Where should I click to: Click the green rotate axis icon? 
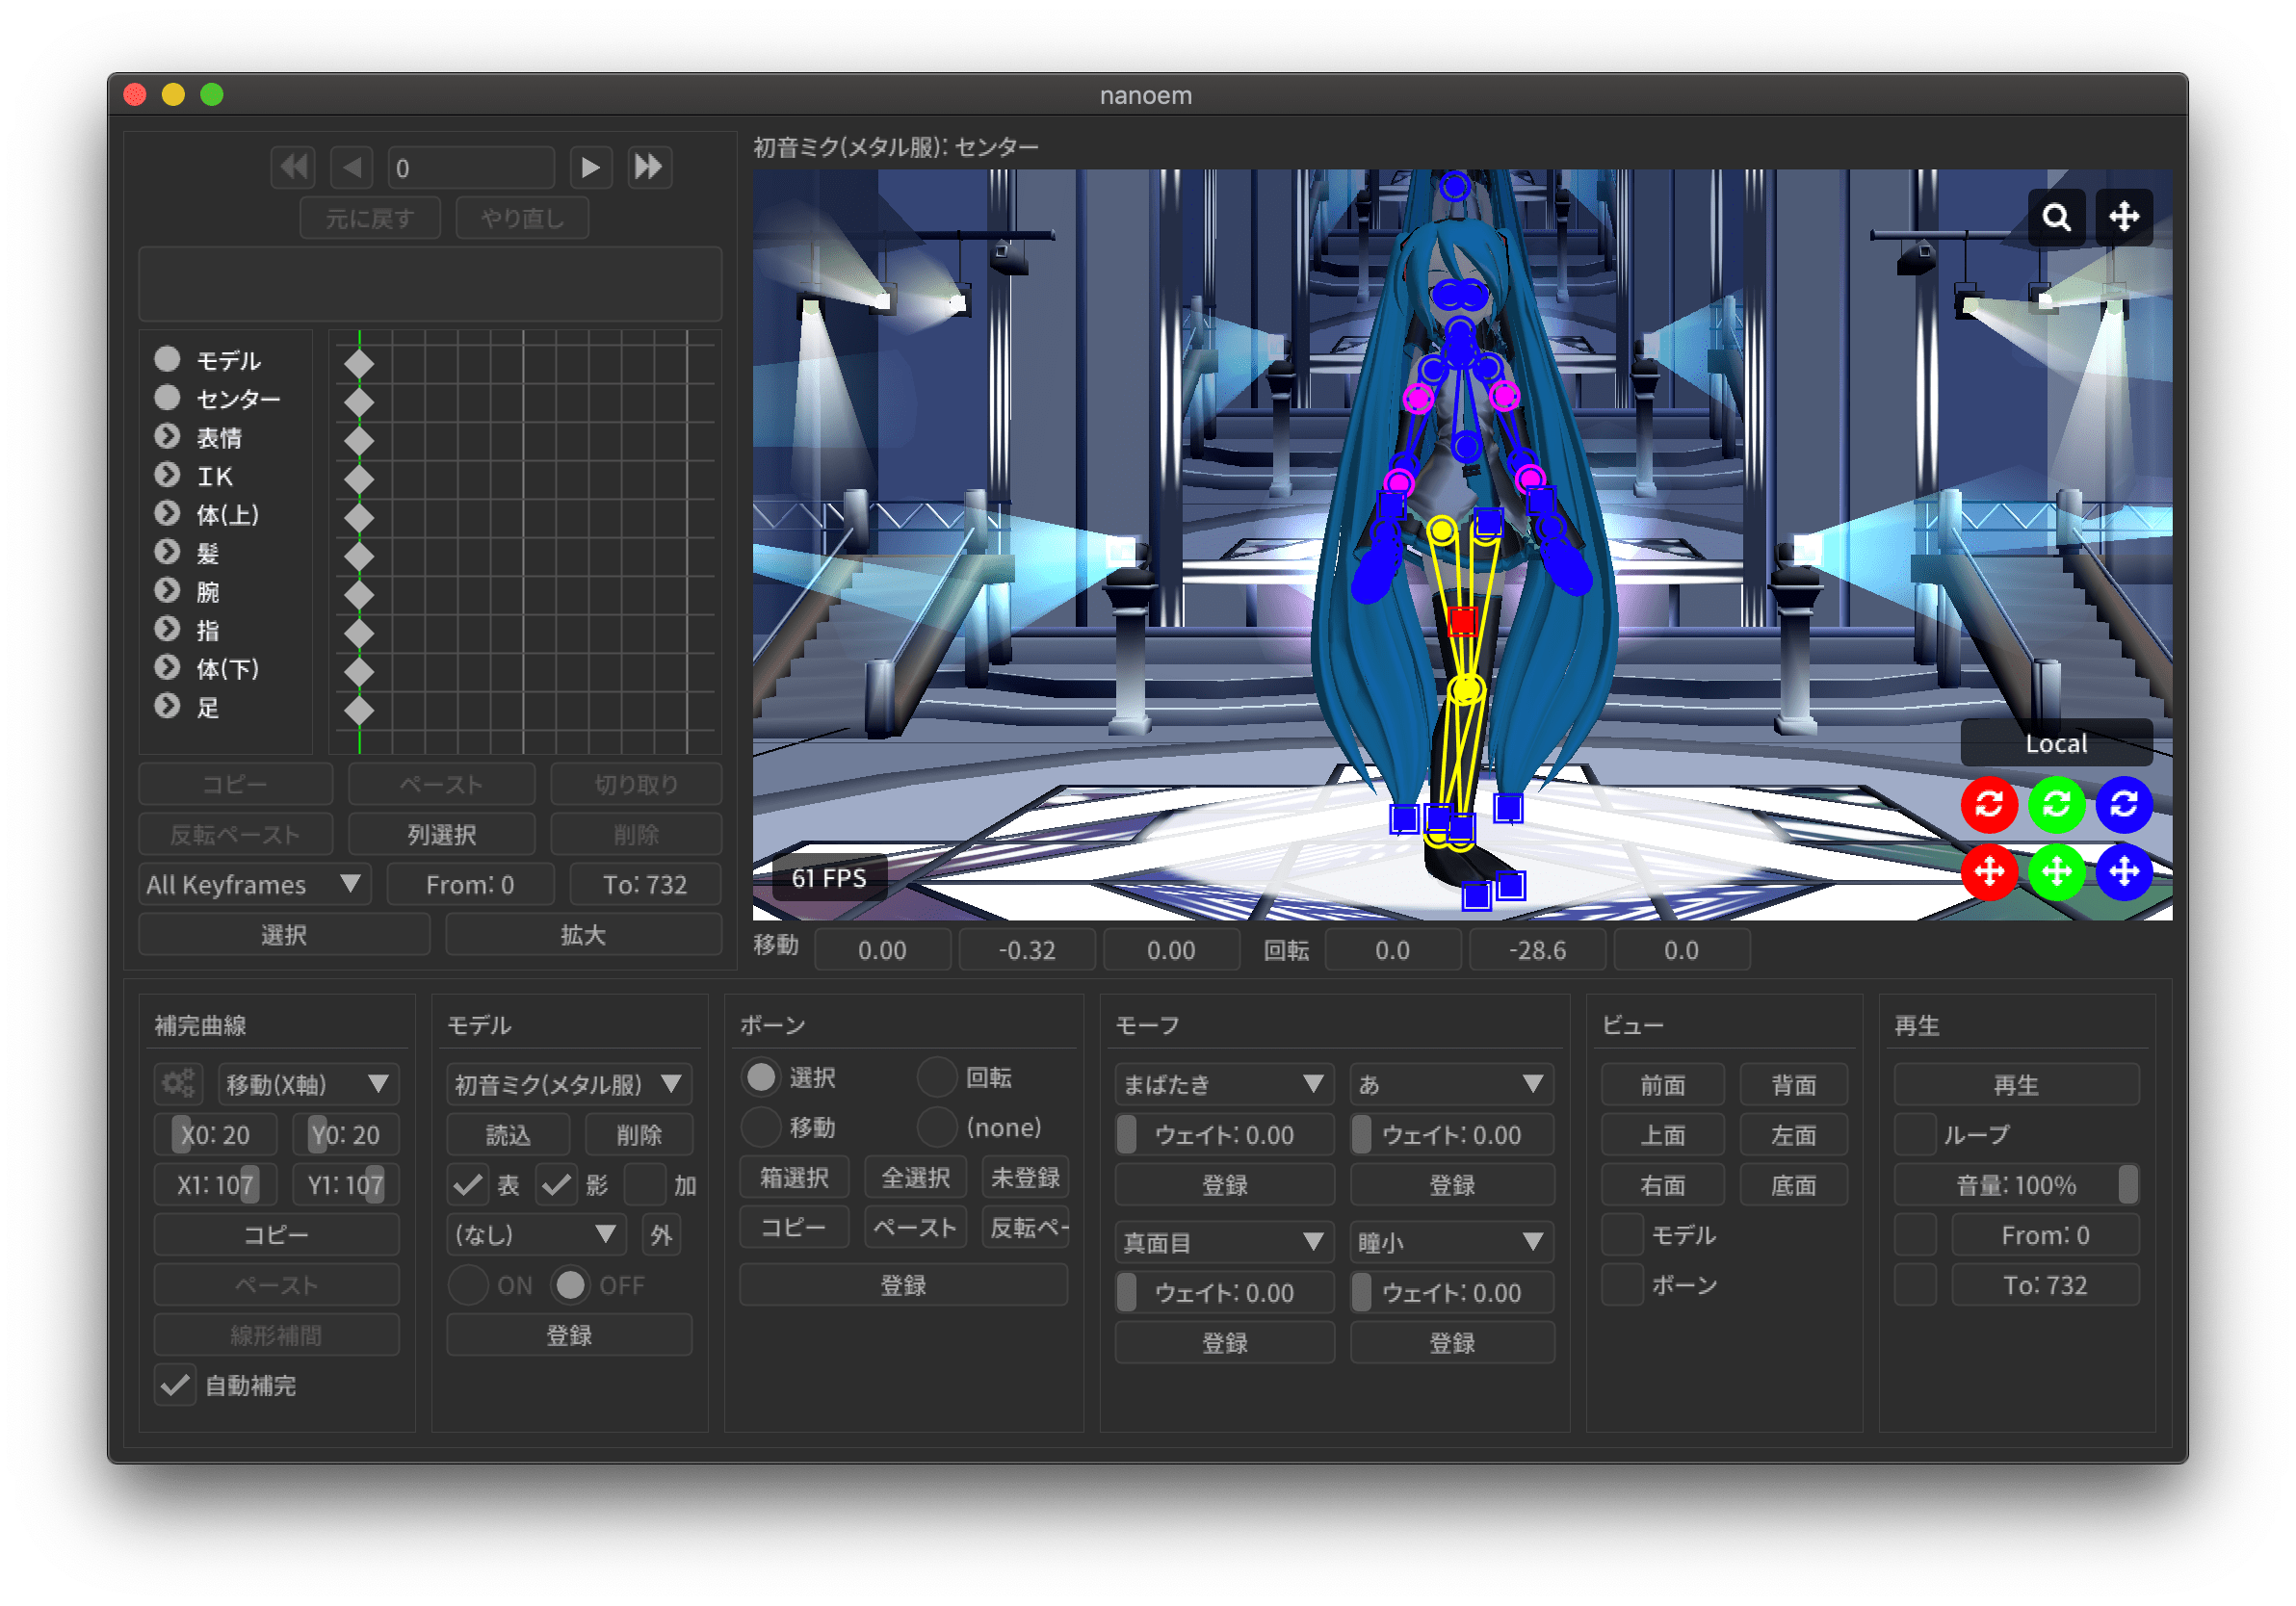[x=2055, y=804]
